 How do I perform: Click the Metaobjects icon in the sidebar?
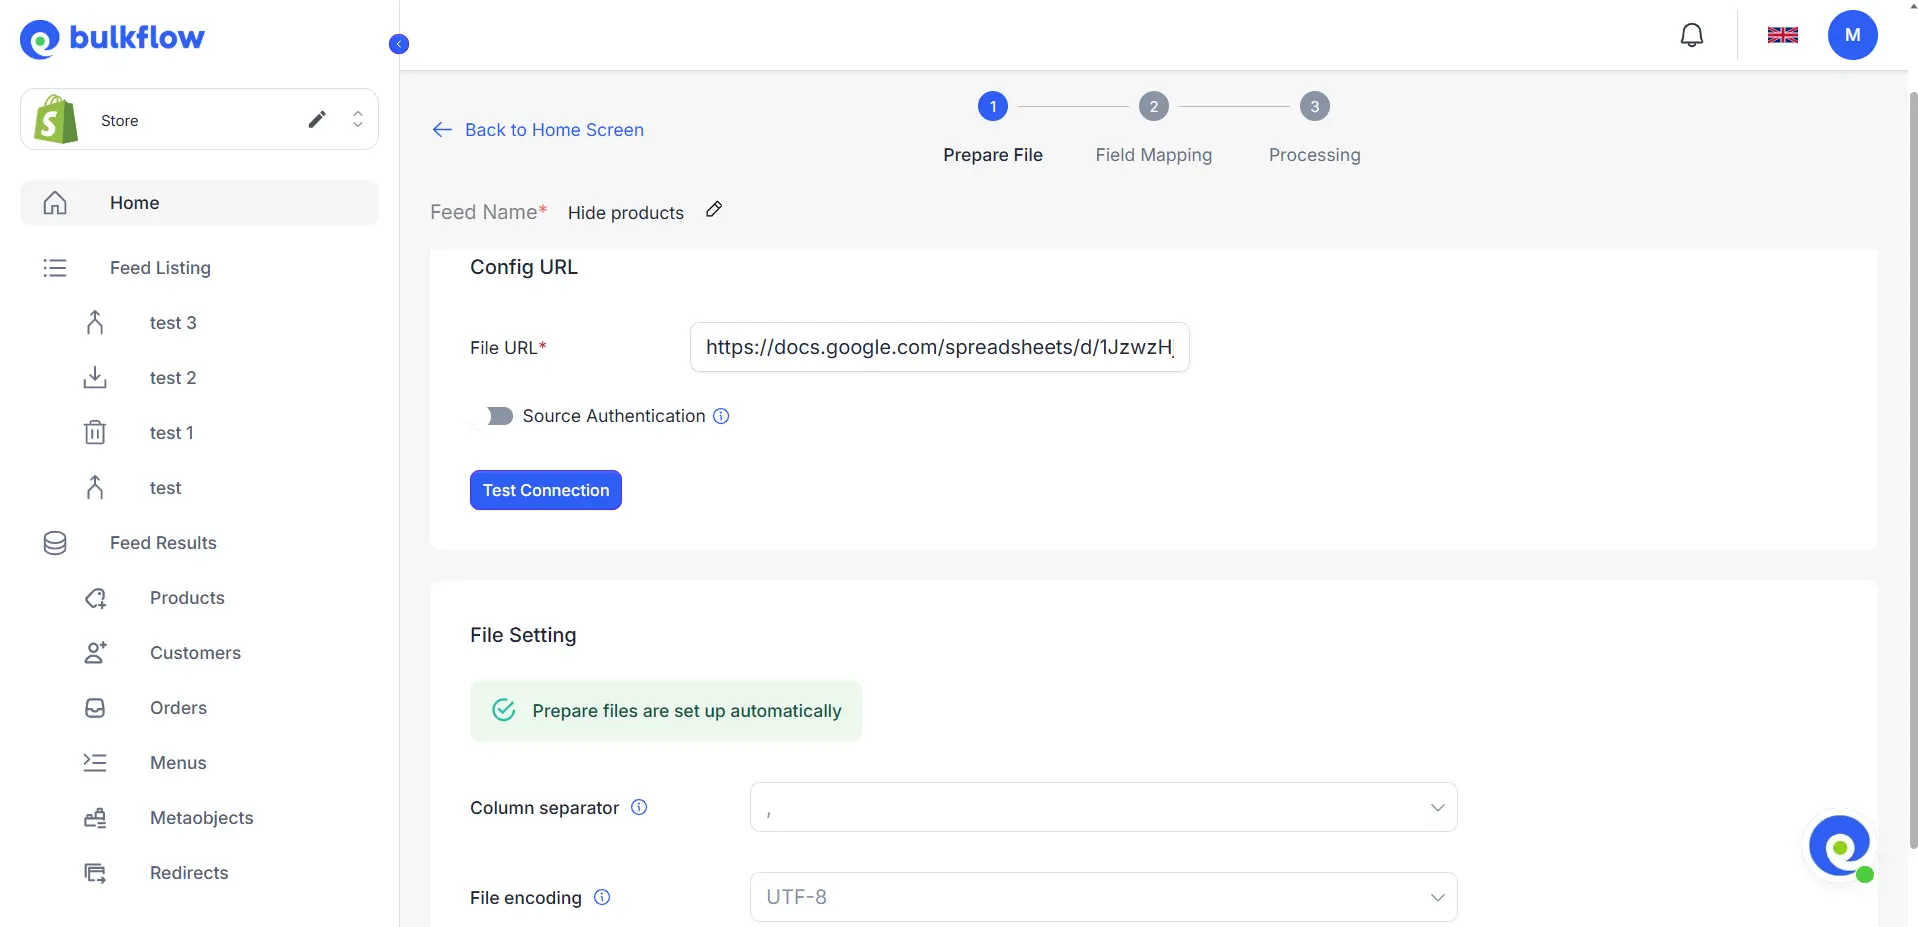(94, 817)
